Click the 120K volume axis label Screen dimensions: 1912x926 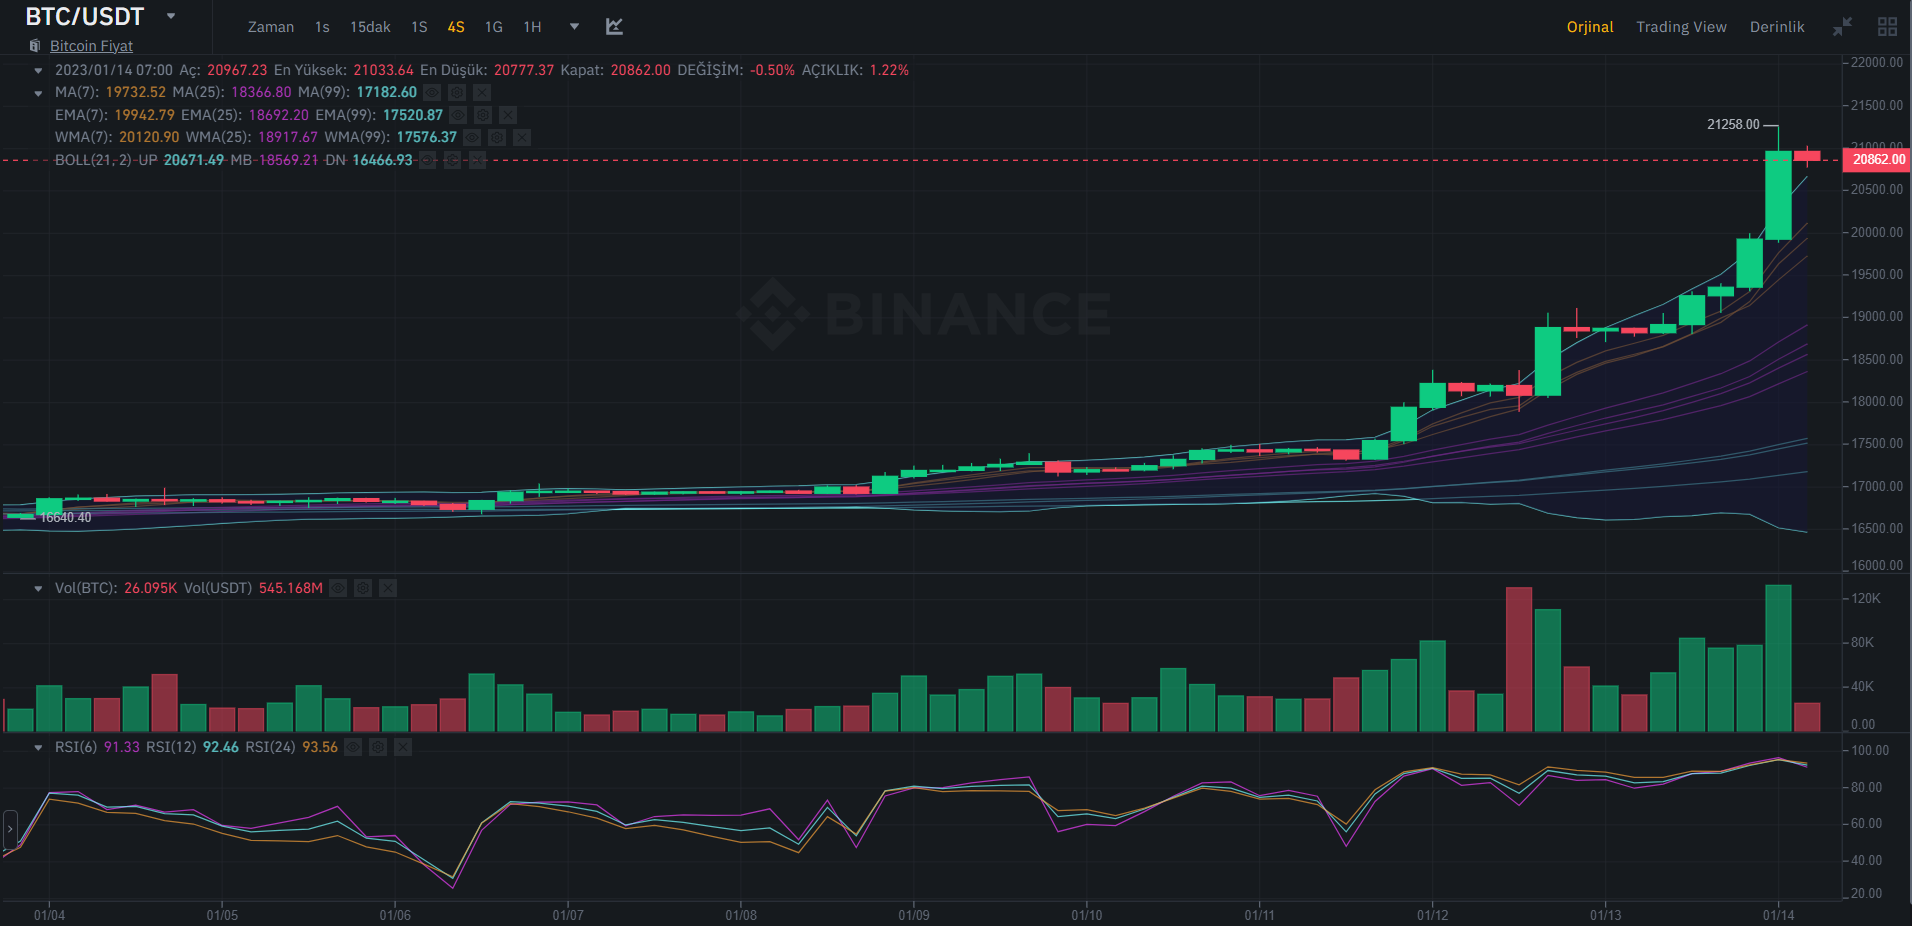point(1866,598)
